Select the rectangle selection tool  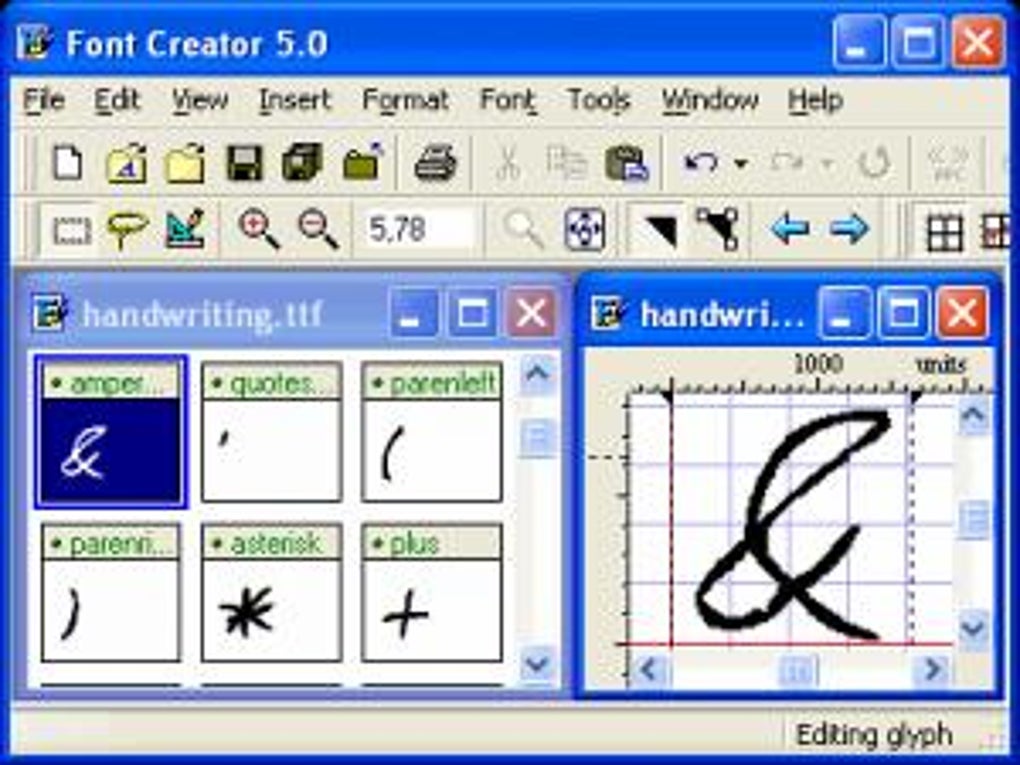[x=71, y=231]
